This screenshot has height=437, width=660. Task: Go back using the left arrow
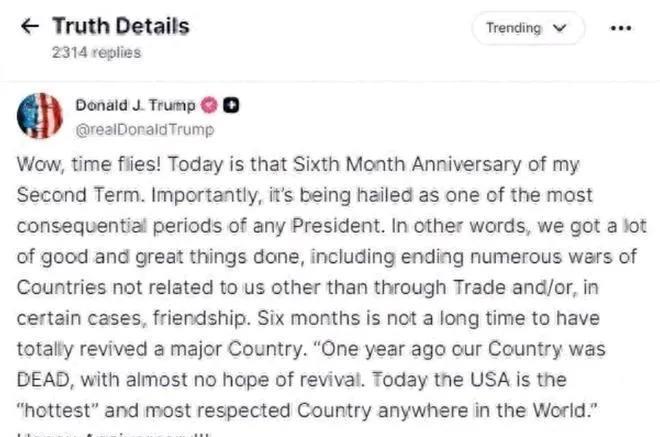[x=27, y=27]
